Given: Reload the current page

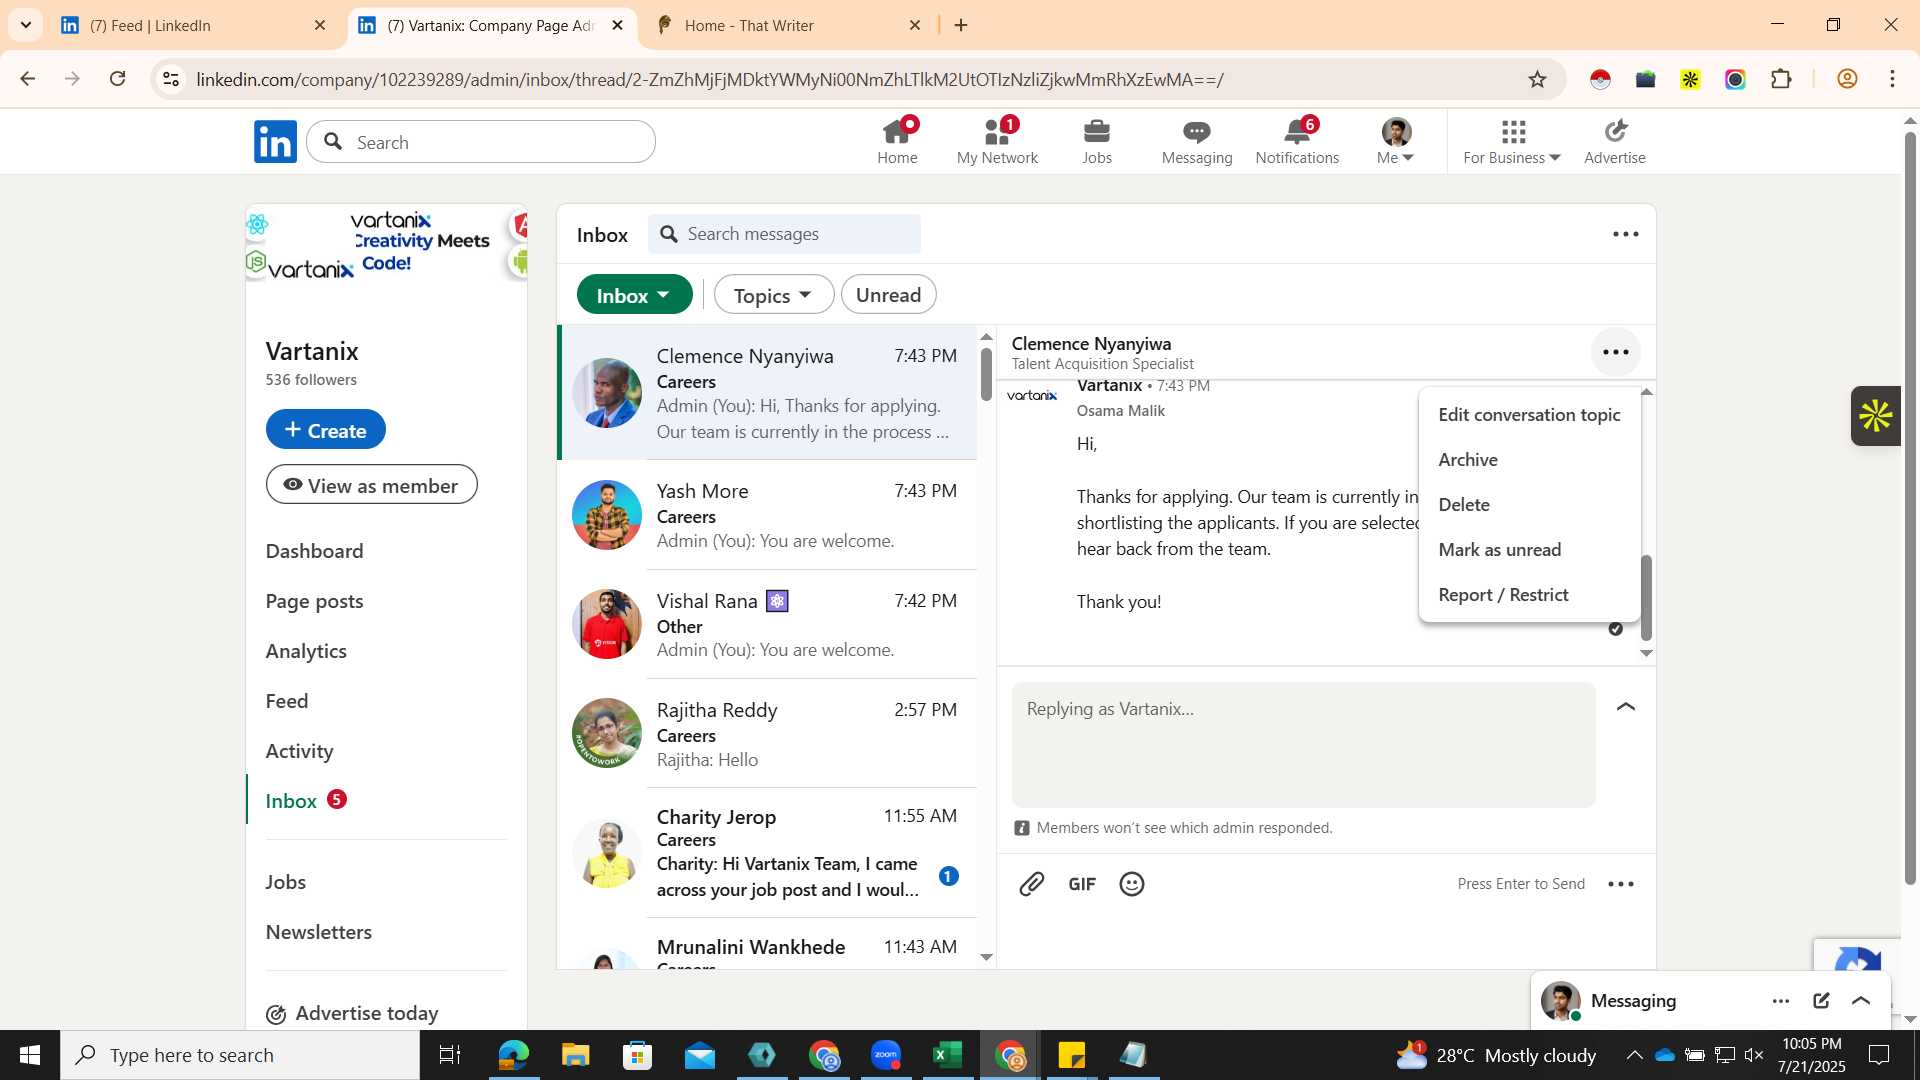Looking at the screenshot, I should pyautogui.click(x=118, y=79).
